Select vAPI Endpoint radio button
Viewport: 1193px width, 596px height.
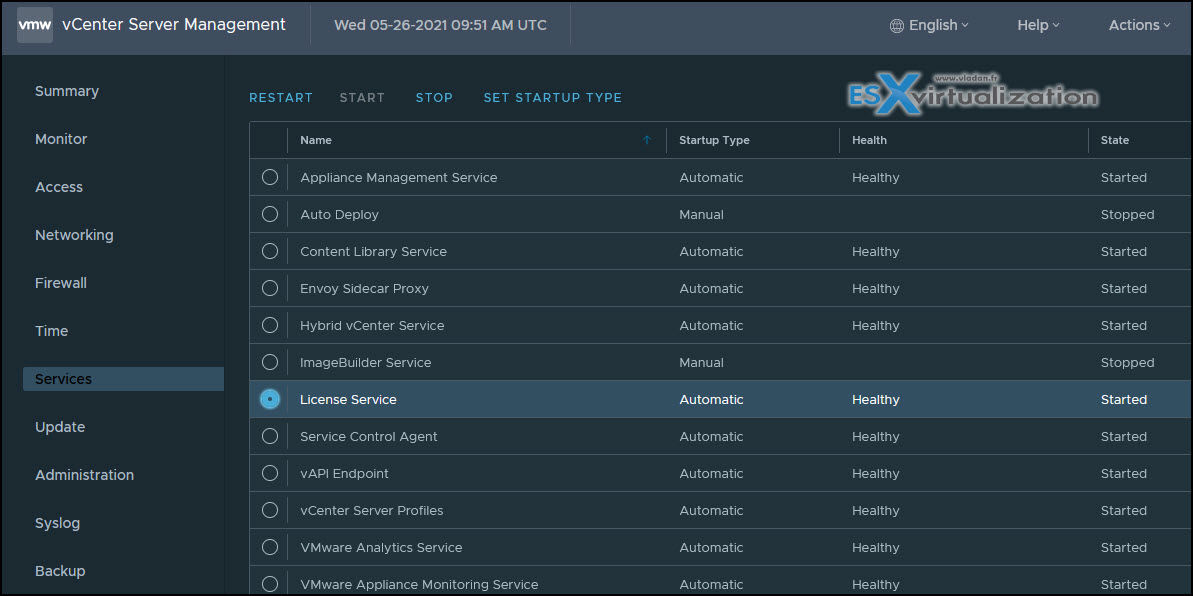270,473
